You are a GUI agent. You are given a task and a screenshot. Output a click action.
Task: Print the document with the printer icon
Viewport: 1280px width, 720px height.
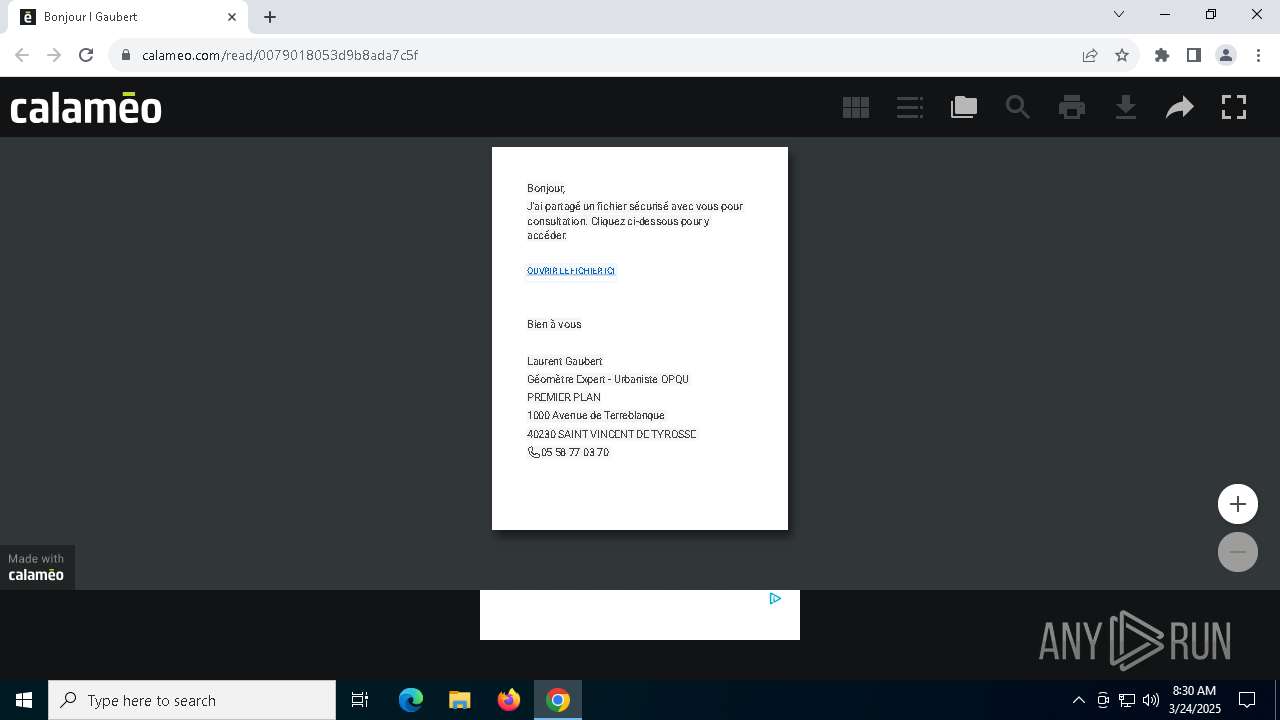click(1072, 107)
